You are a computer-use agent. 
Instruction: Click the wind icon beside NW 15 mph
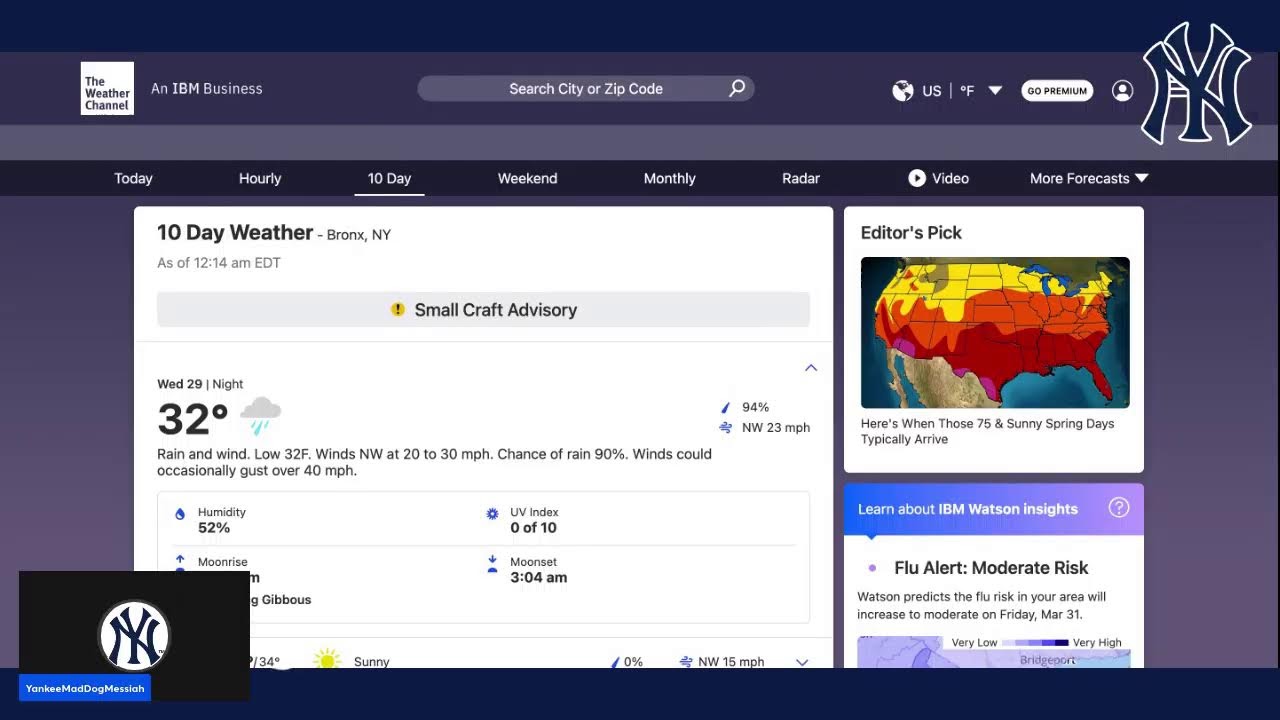686,662
